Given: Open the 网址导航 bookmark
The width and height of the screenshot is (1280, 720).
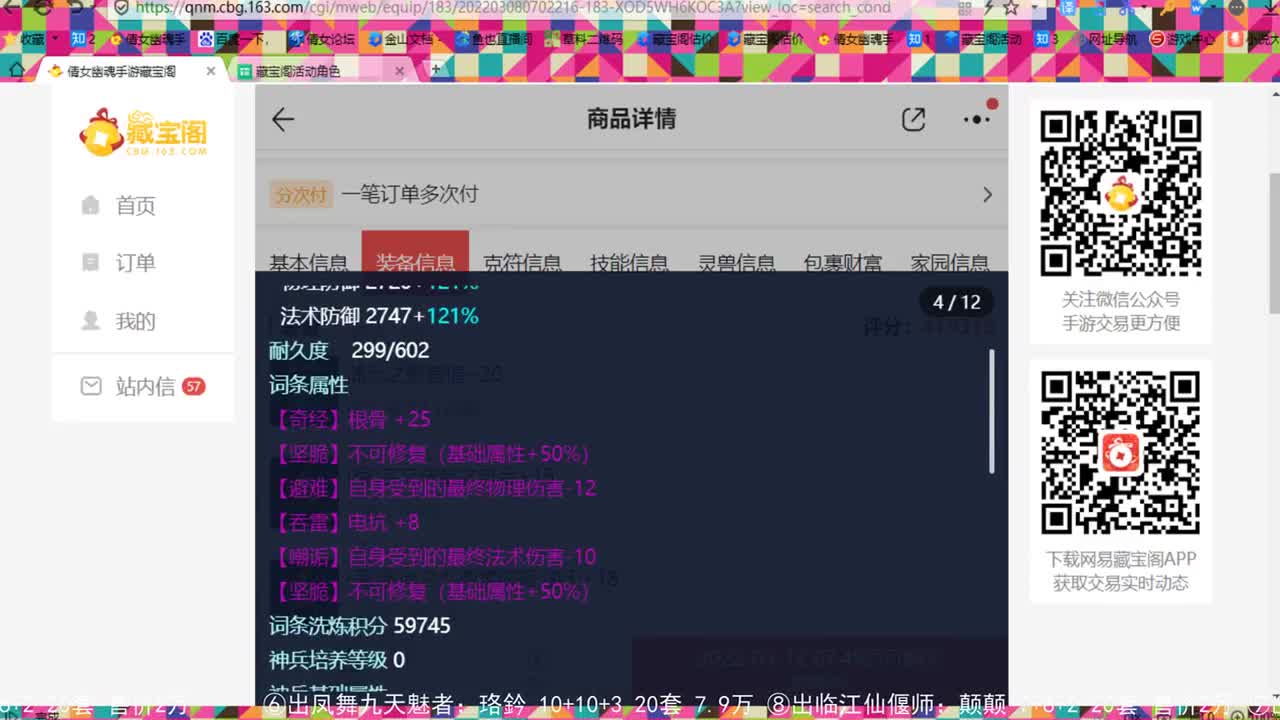Looking at the screenshot, I should [1104, 39].
